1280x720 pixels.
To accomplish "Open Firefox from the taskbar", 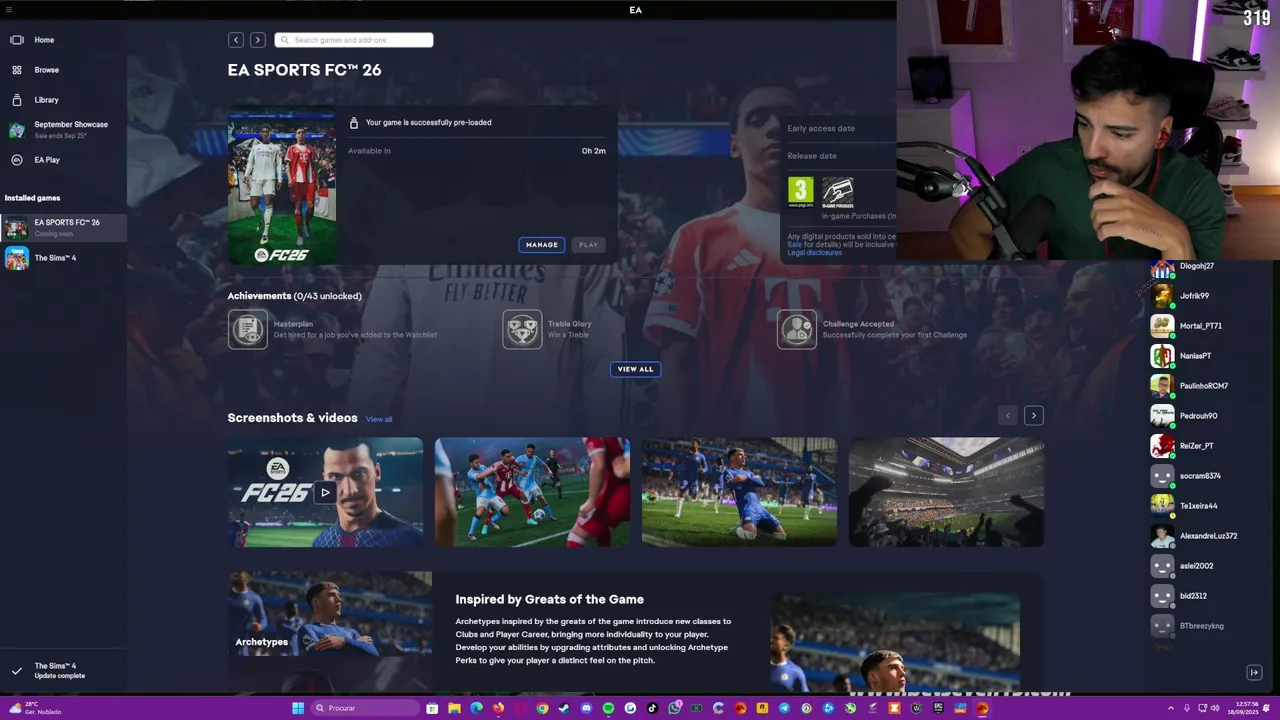I will (x=498, y=708).
